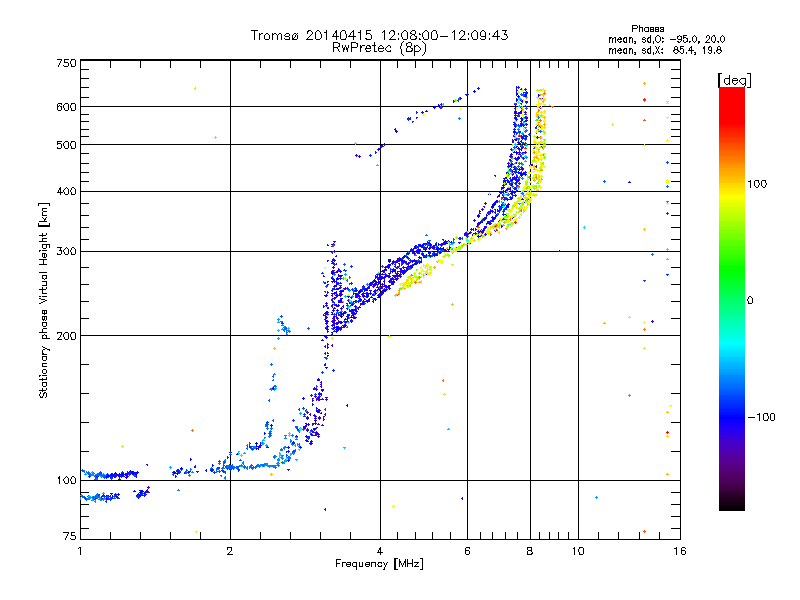Click the y-axis tick label '400'

[66, 191]
